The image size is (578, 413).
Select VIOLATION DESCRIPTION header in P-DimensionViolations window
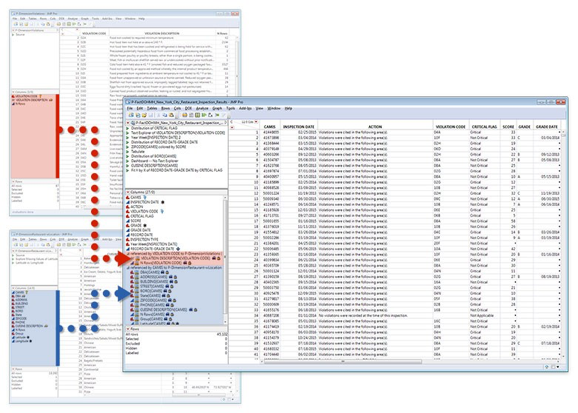coord(162,33)
